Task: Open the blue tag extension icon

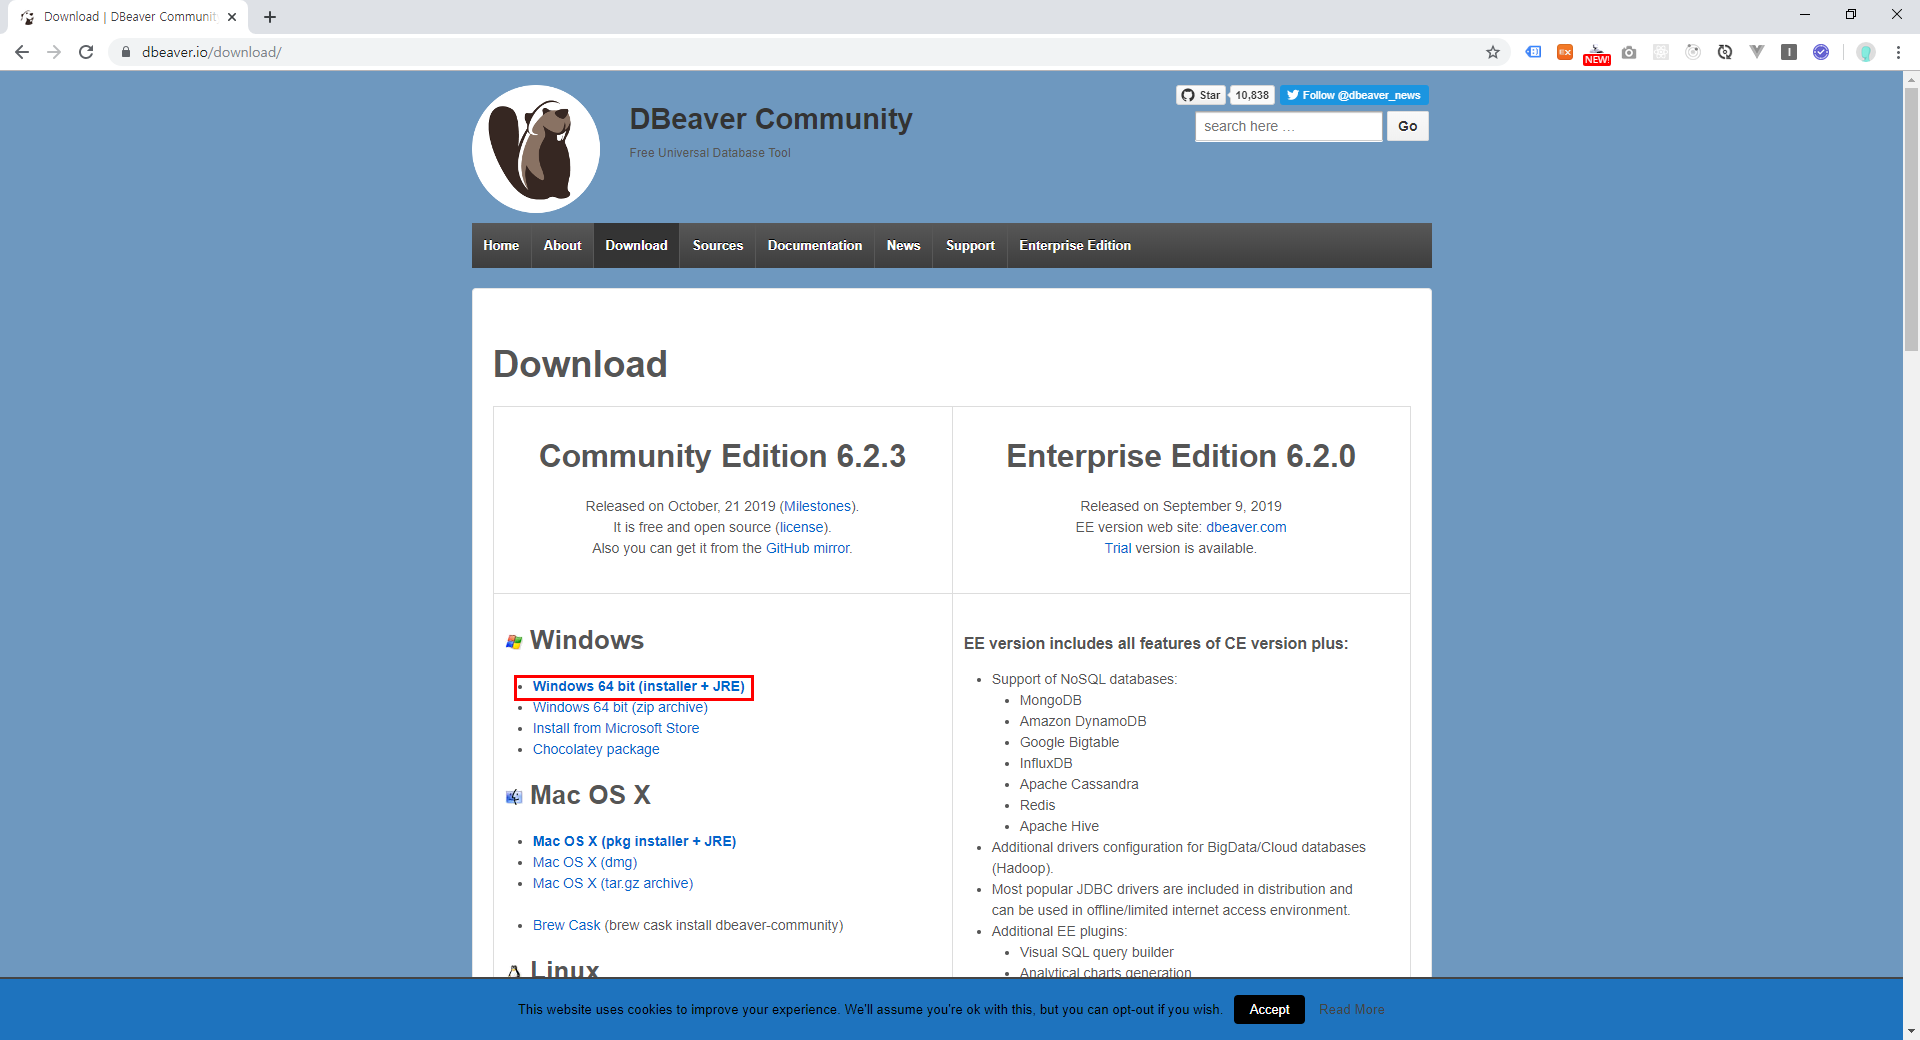Action: pos(1533,52)
